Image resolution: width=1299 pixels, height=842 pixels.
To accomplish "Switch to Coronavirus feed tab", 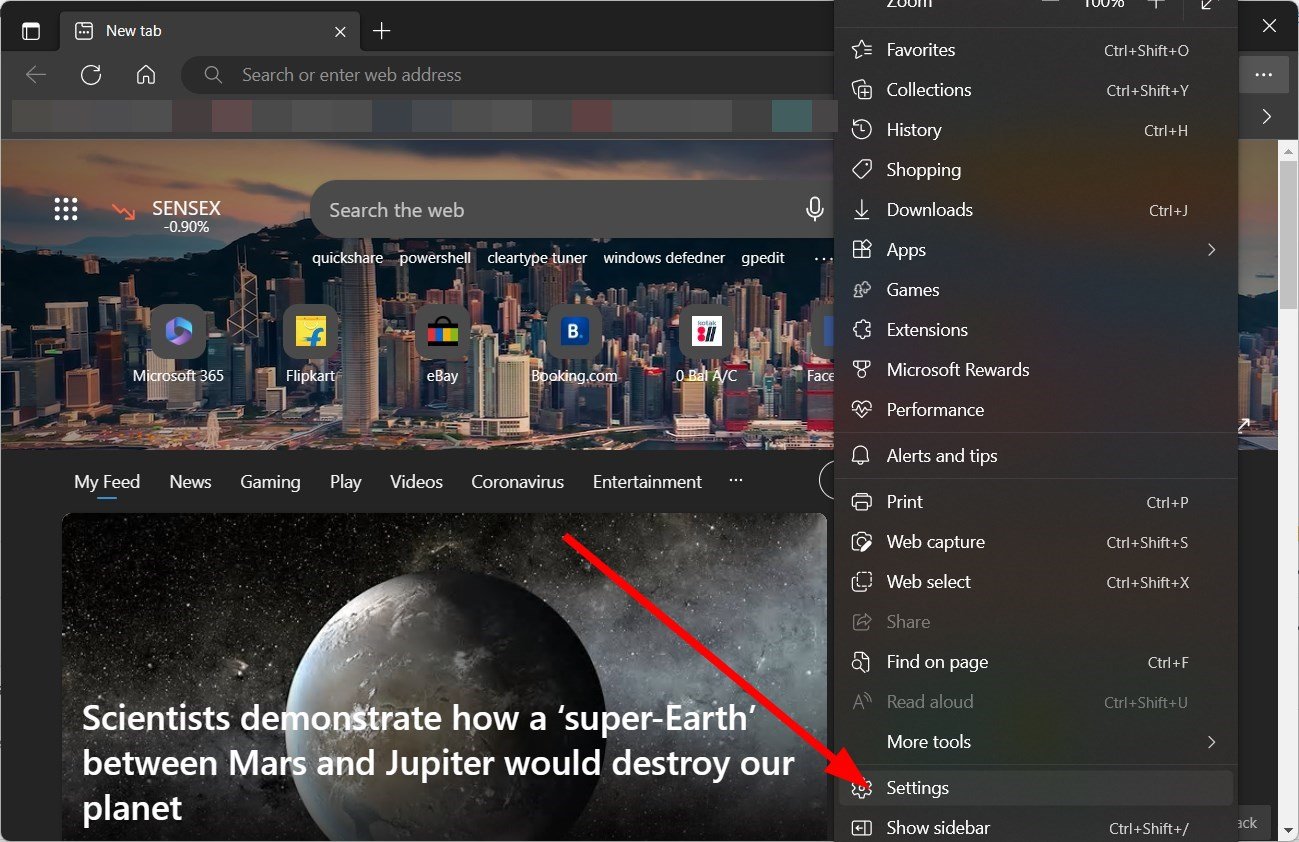I will (x=517, y=482).
